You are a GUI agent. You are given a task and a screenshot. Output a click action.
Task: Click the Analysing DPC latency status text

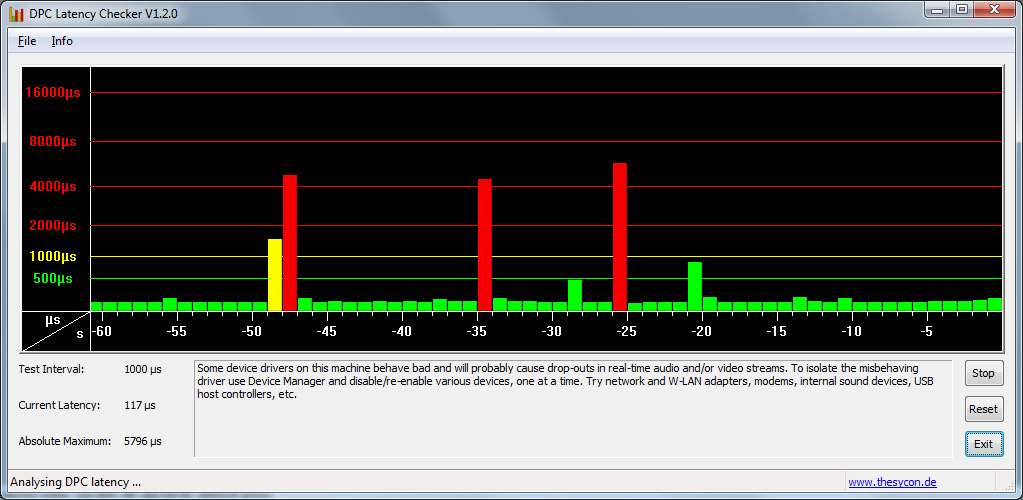point(76,482)
